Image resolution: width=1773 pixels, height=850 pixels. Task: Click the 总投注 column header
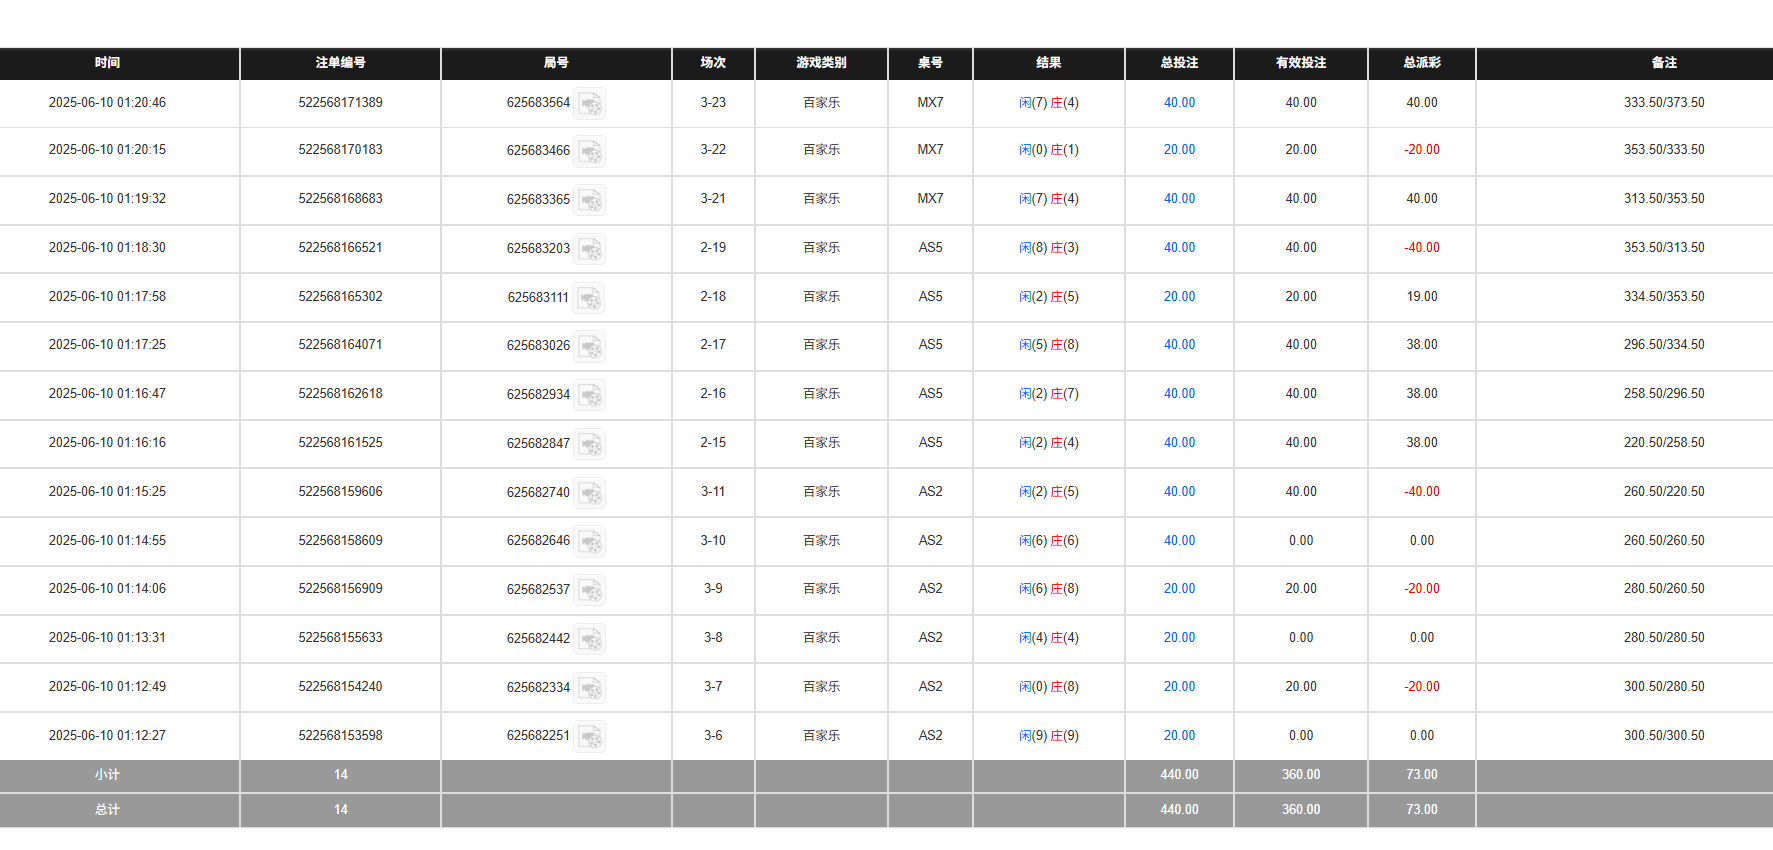point(1179,63)
